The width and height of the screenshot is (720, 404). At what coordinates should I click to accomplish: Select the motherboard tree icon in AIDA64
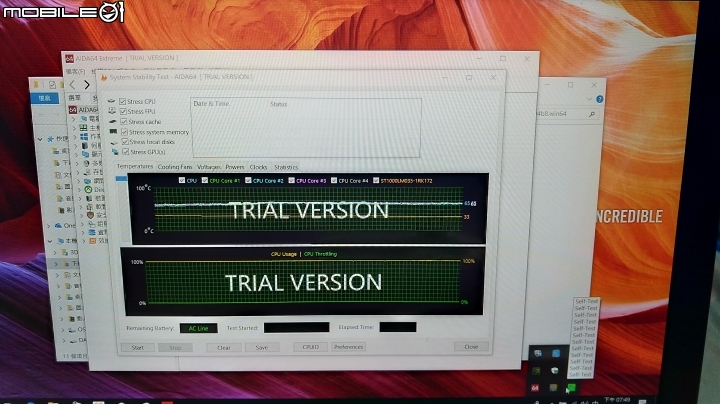click(x=83, y=128)
